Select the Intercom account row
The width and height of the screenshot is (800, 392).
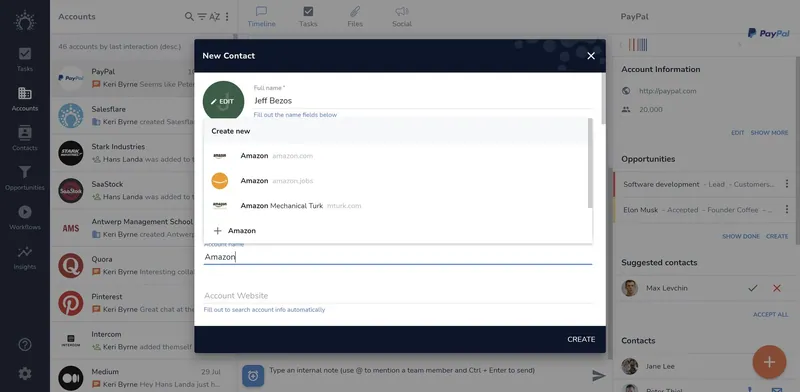coord(122,340)
